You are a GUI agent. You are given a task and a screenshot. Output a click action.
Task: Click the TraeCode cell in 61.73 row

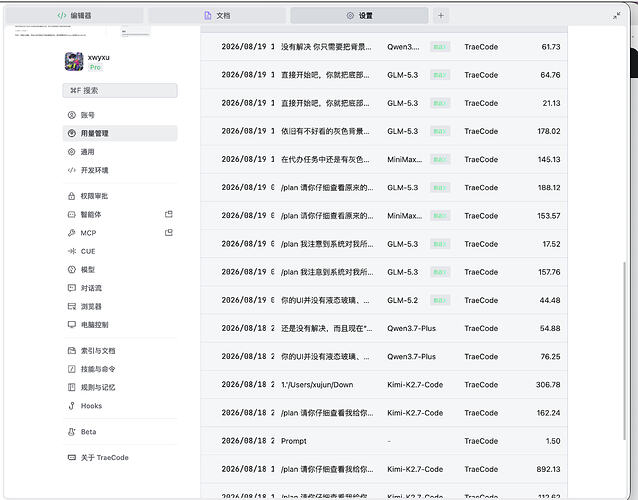click(481, 47)
